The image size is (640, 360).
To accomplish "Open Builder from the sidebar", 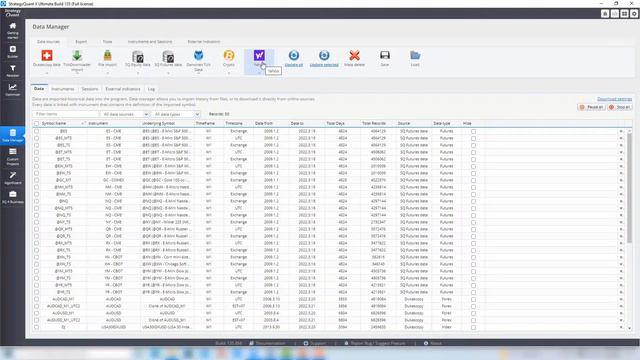I will tap(13, 51).
